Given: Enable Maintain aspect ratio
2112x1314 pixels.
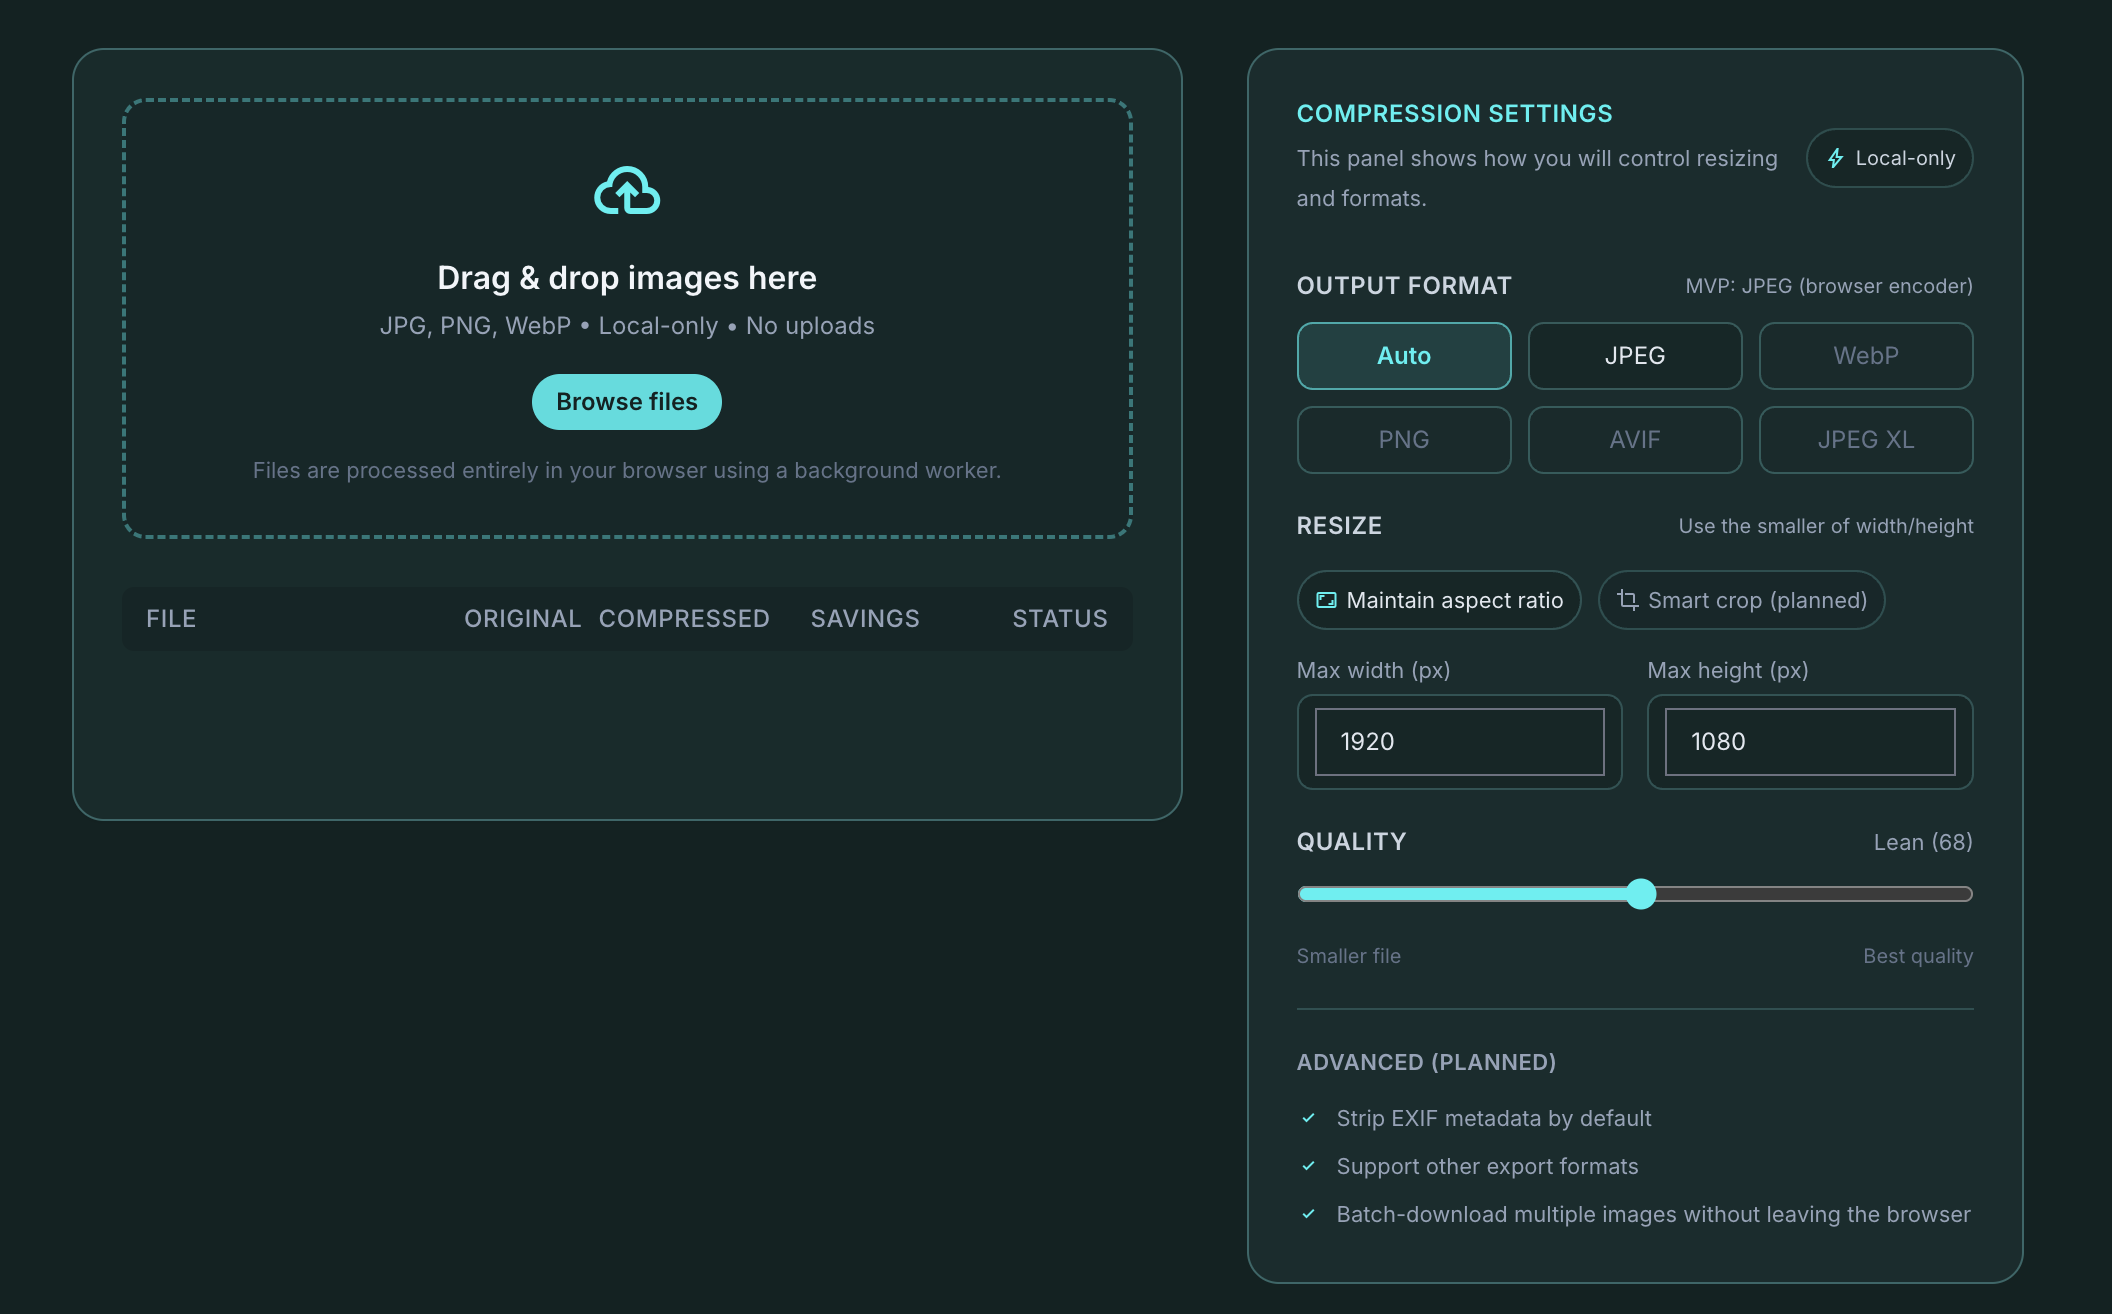Looking at the screenshot, I should [1439, 600].
